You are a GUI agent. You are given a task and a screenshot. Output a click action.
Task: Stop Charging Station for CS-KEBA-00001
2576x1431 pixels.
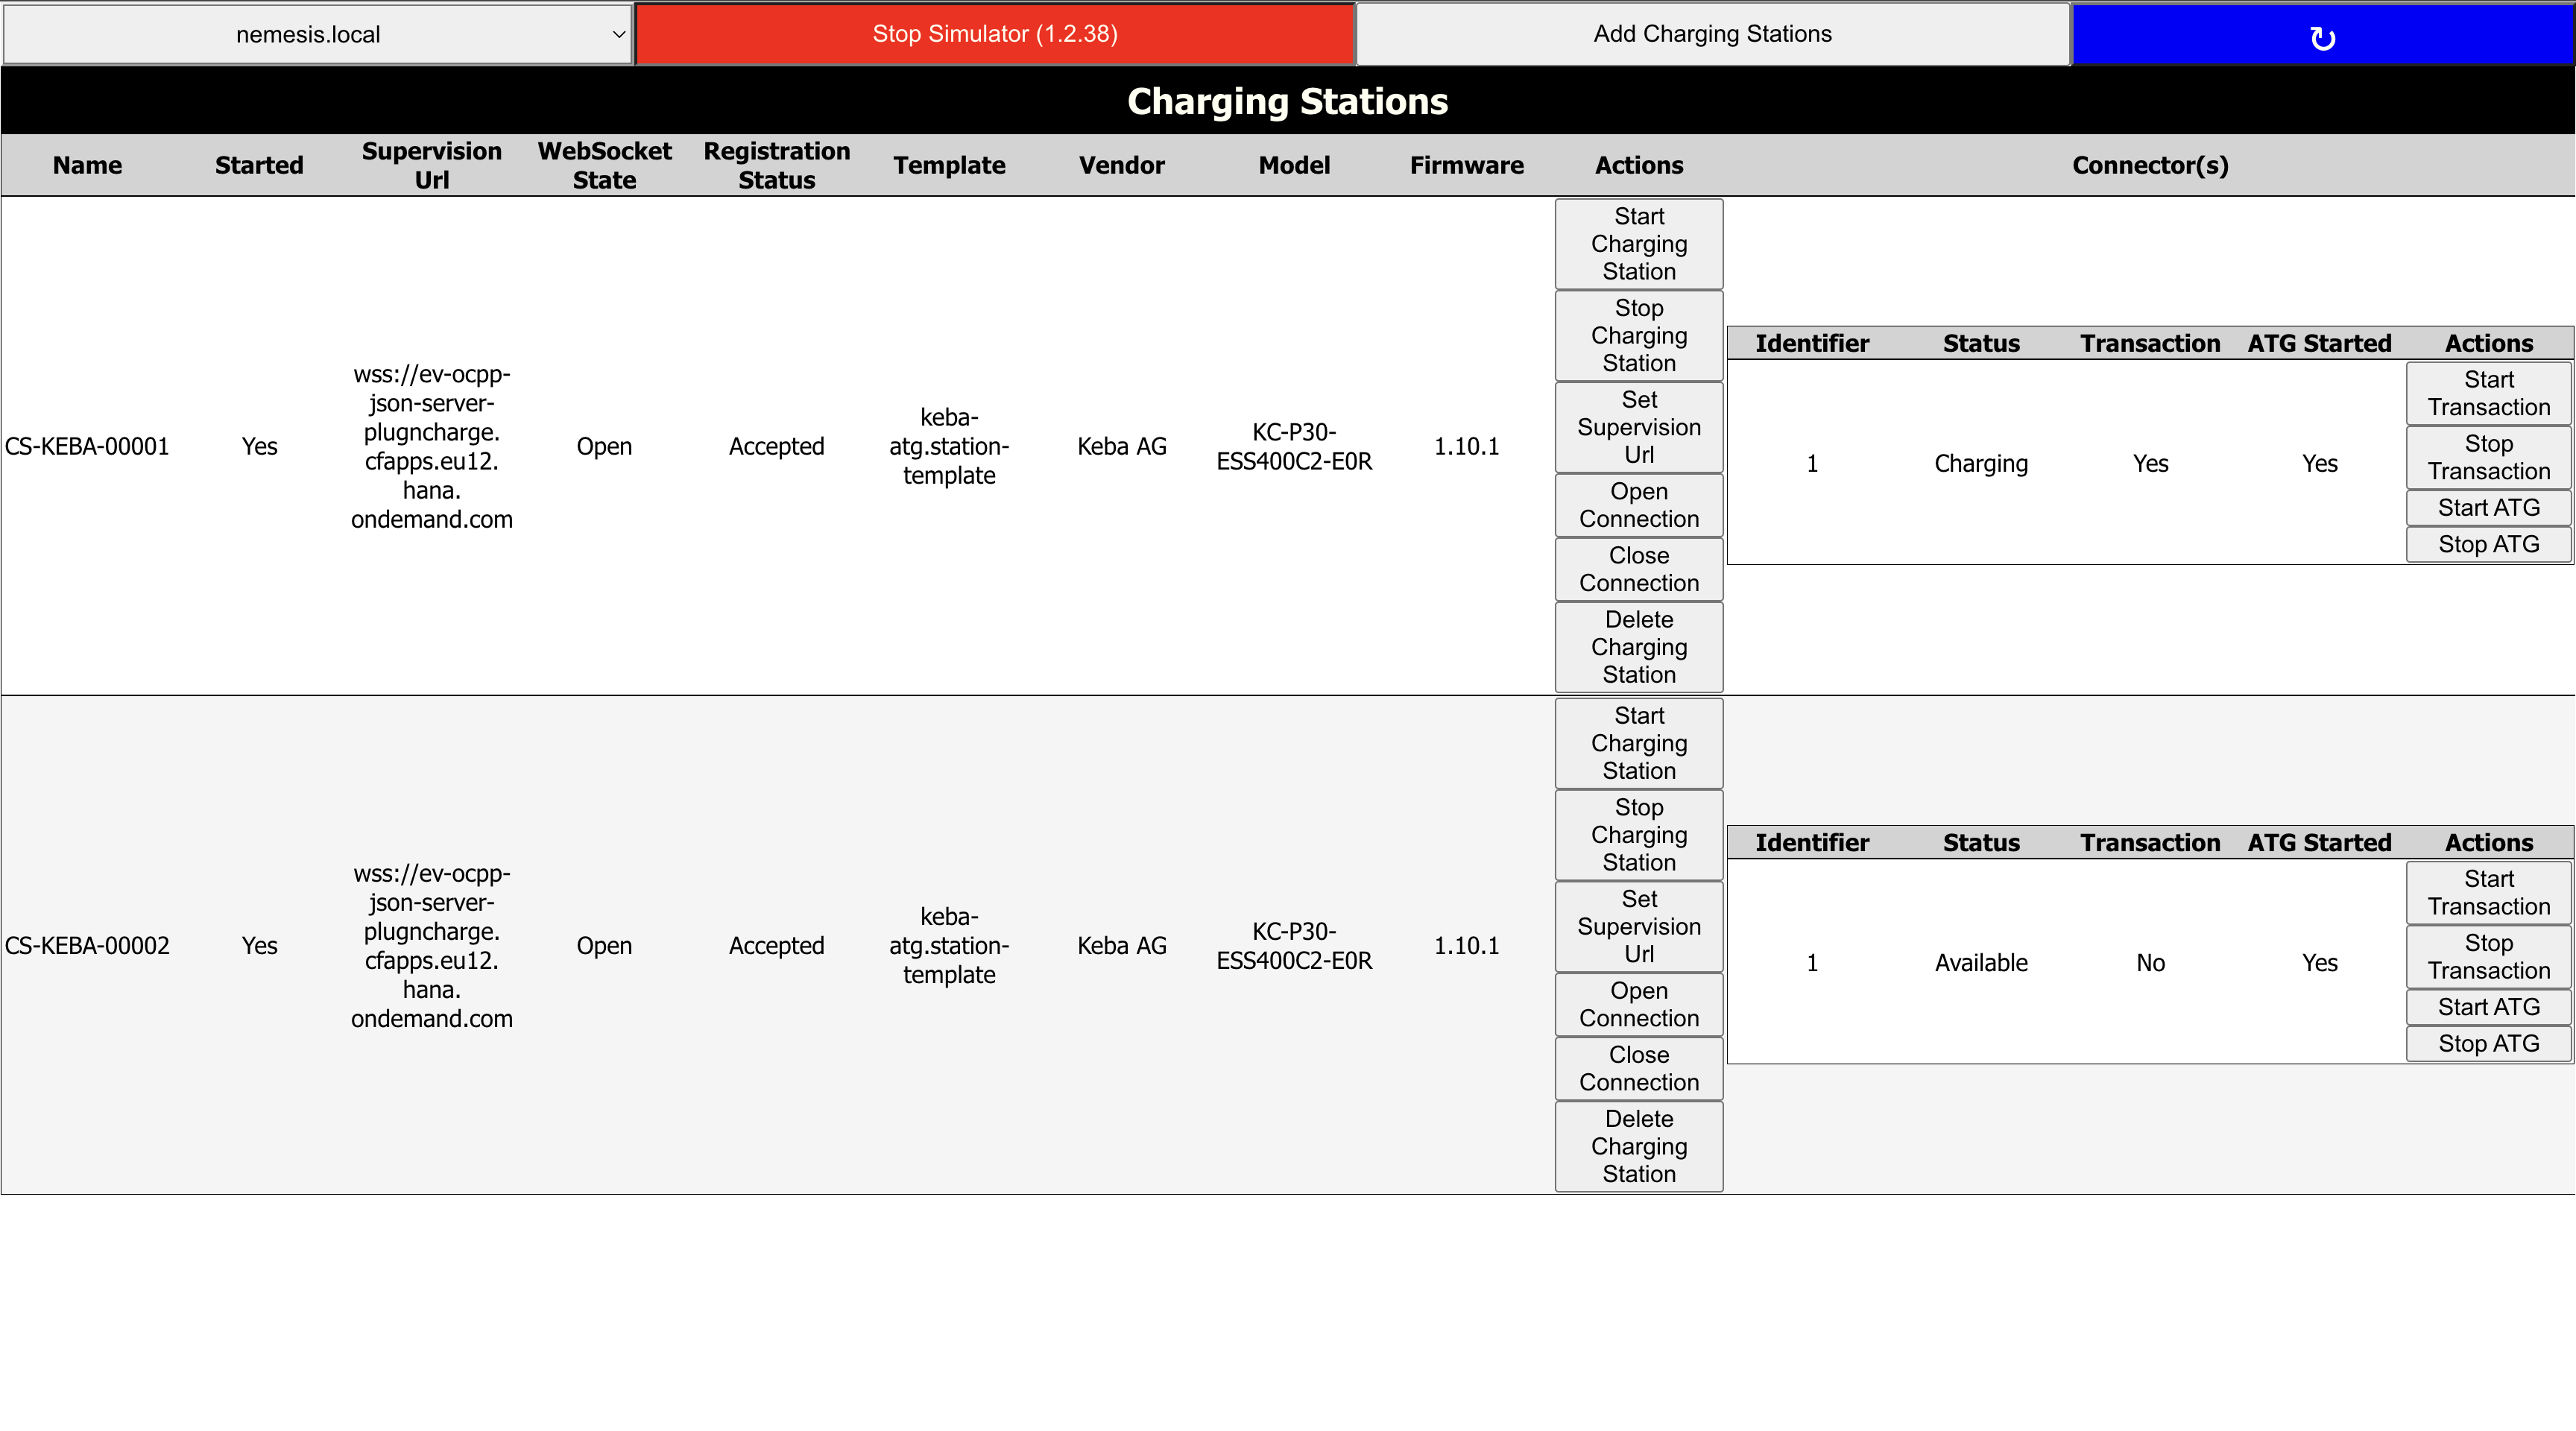(1638, 336)
